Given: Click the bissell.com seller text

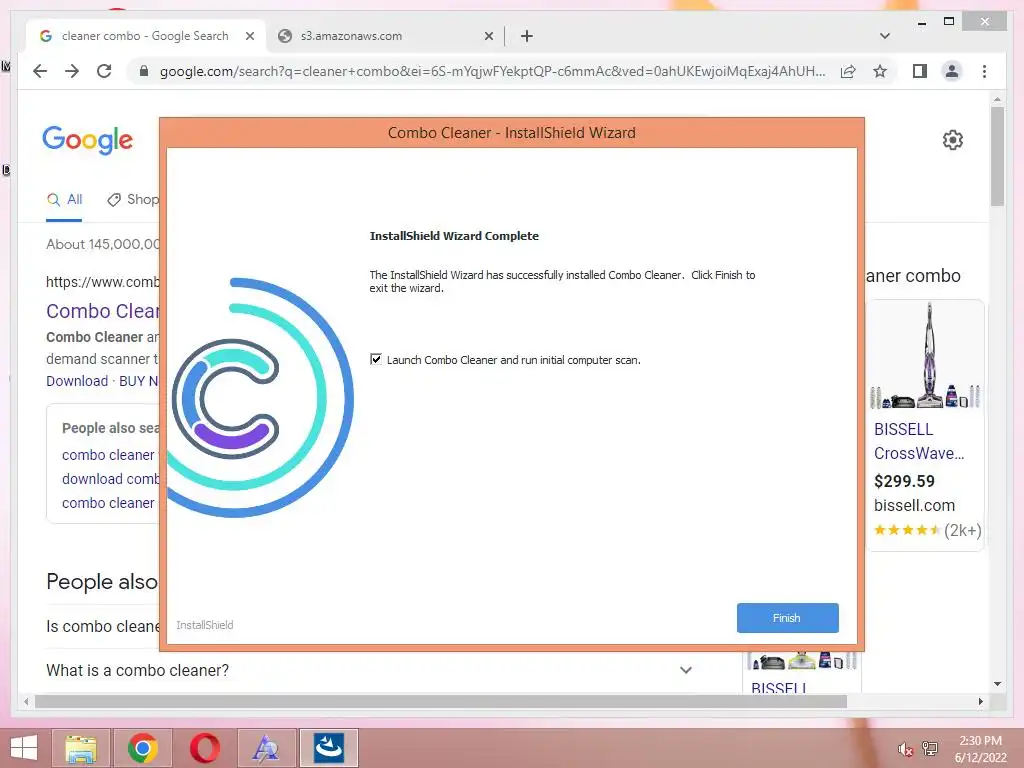Looking at the screenshot, I should (914, 505).
